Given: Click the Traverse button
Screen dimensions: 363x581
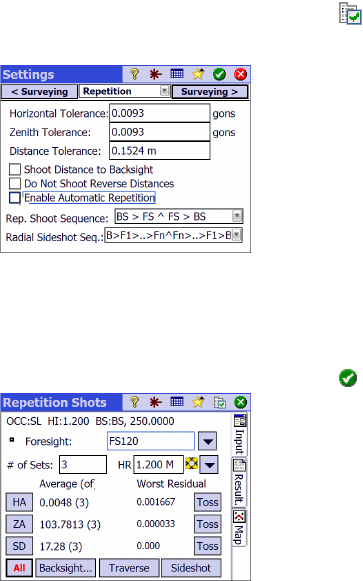Looking at the screenshot, I should pos(129,568).
